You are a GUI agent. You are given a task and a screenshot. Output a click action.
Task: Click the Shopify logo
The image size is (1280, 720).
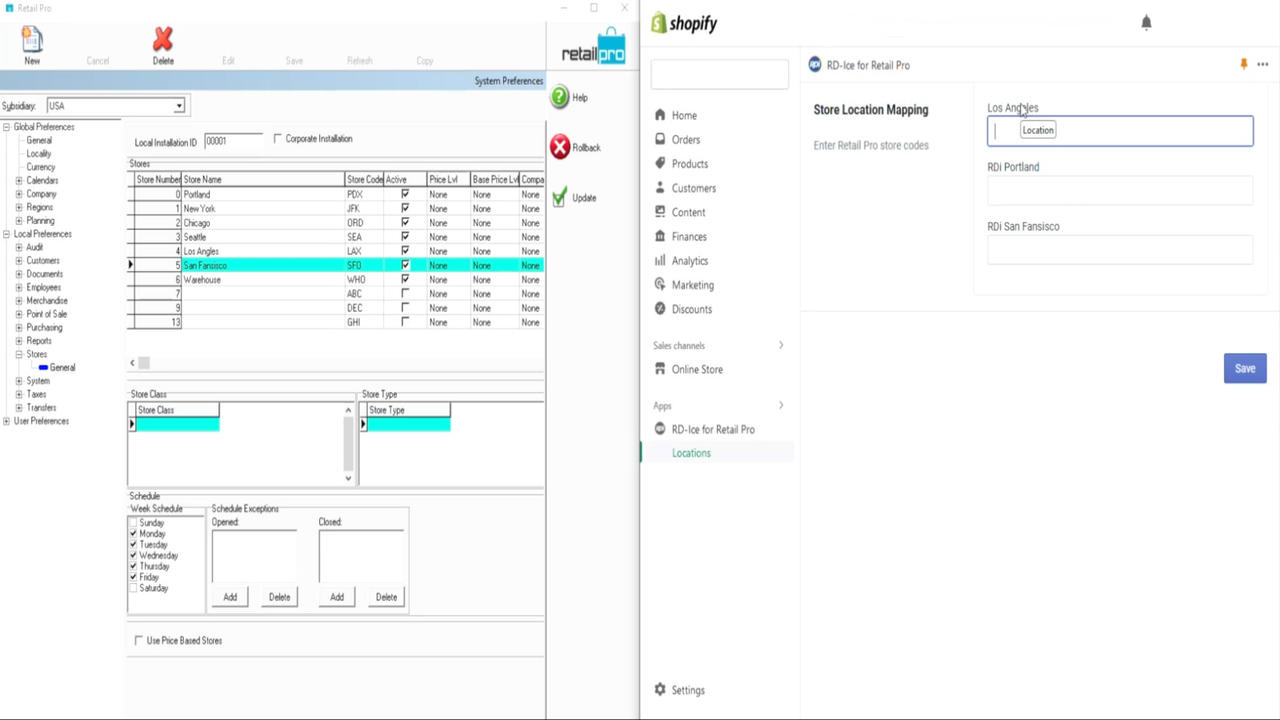pos(685,23)
